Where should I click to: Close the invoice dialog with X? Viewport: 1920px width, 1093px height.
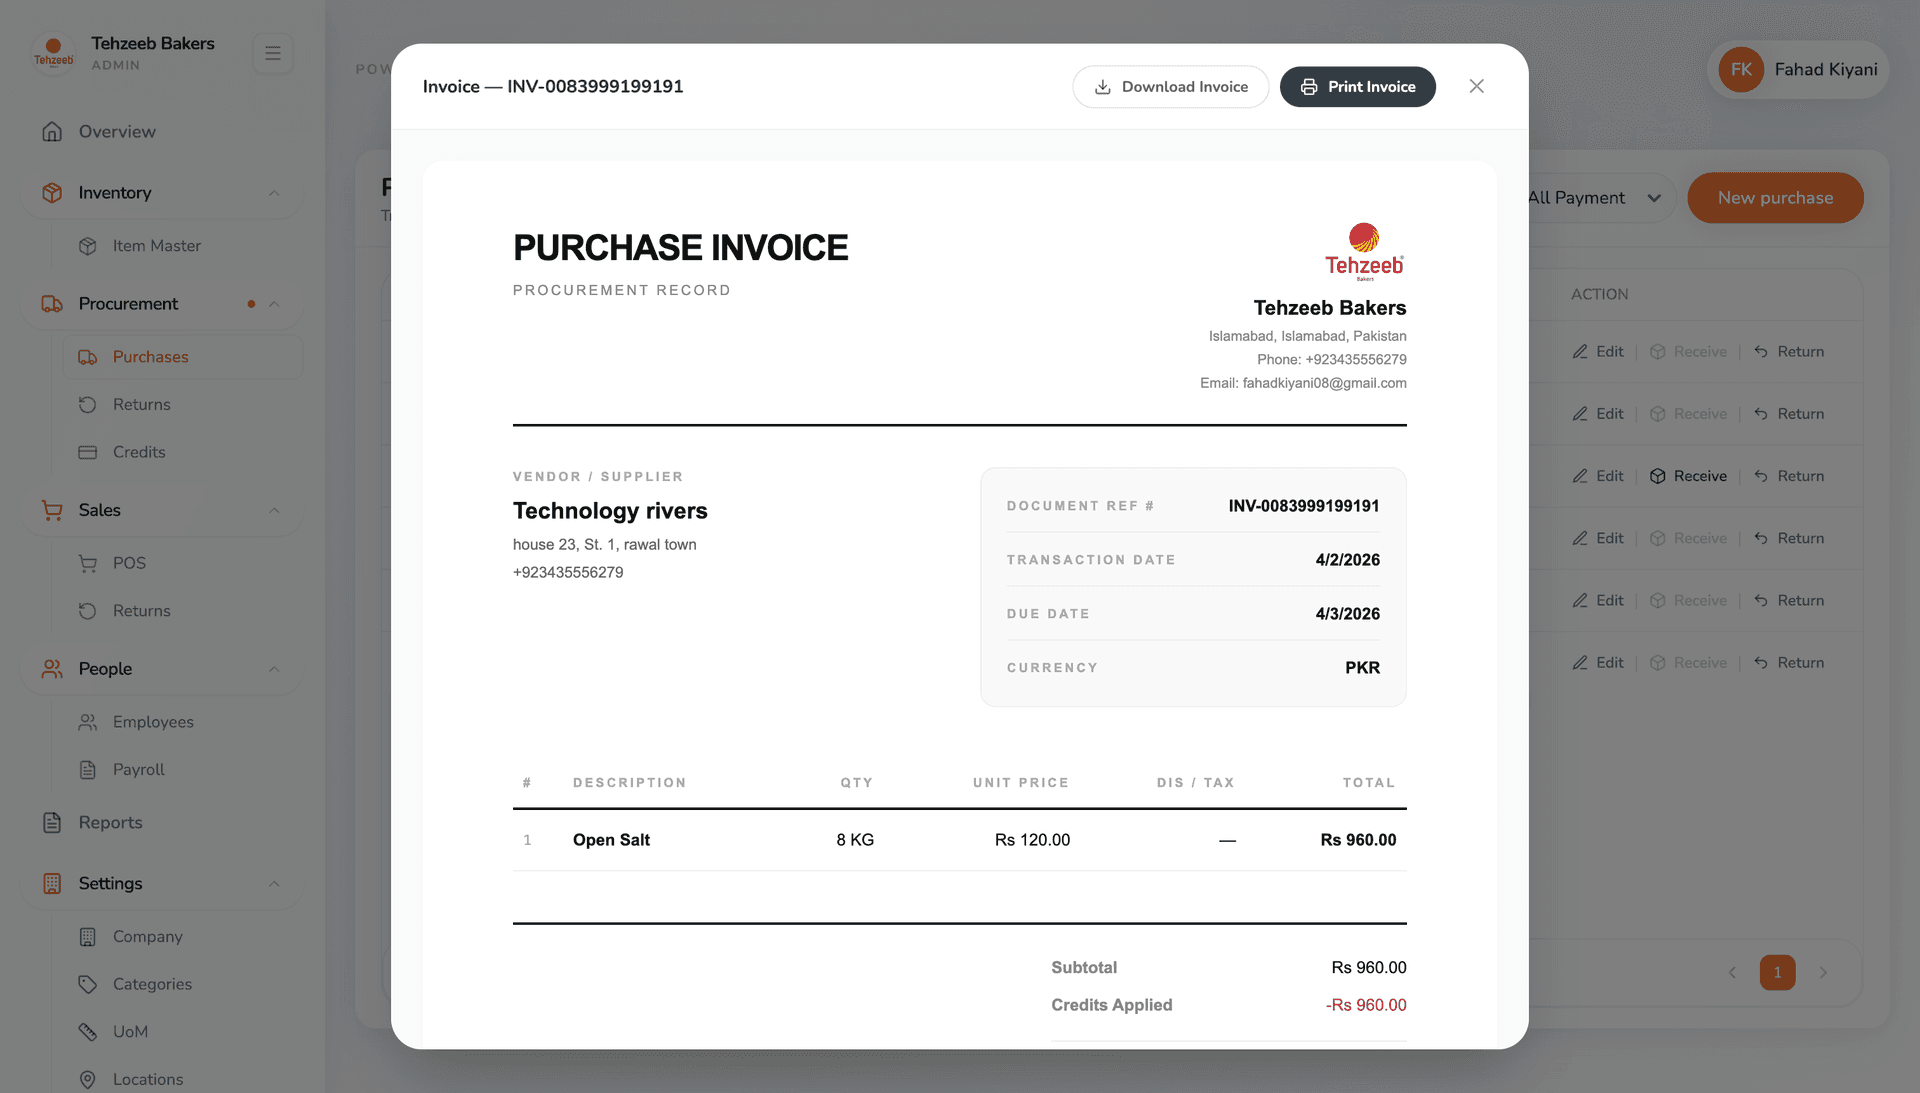(1476, 87)
